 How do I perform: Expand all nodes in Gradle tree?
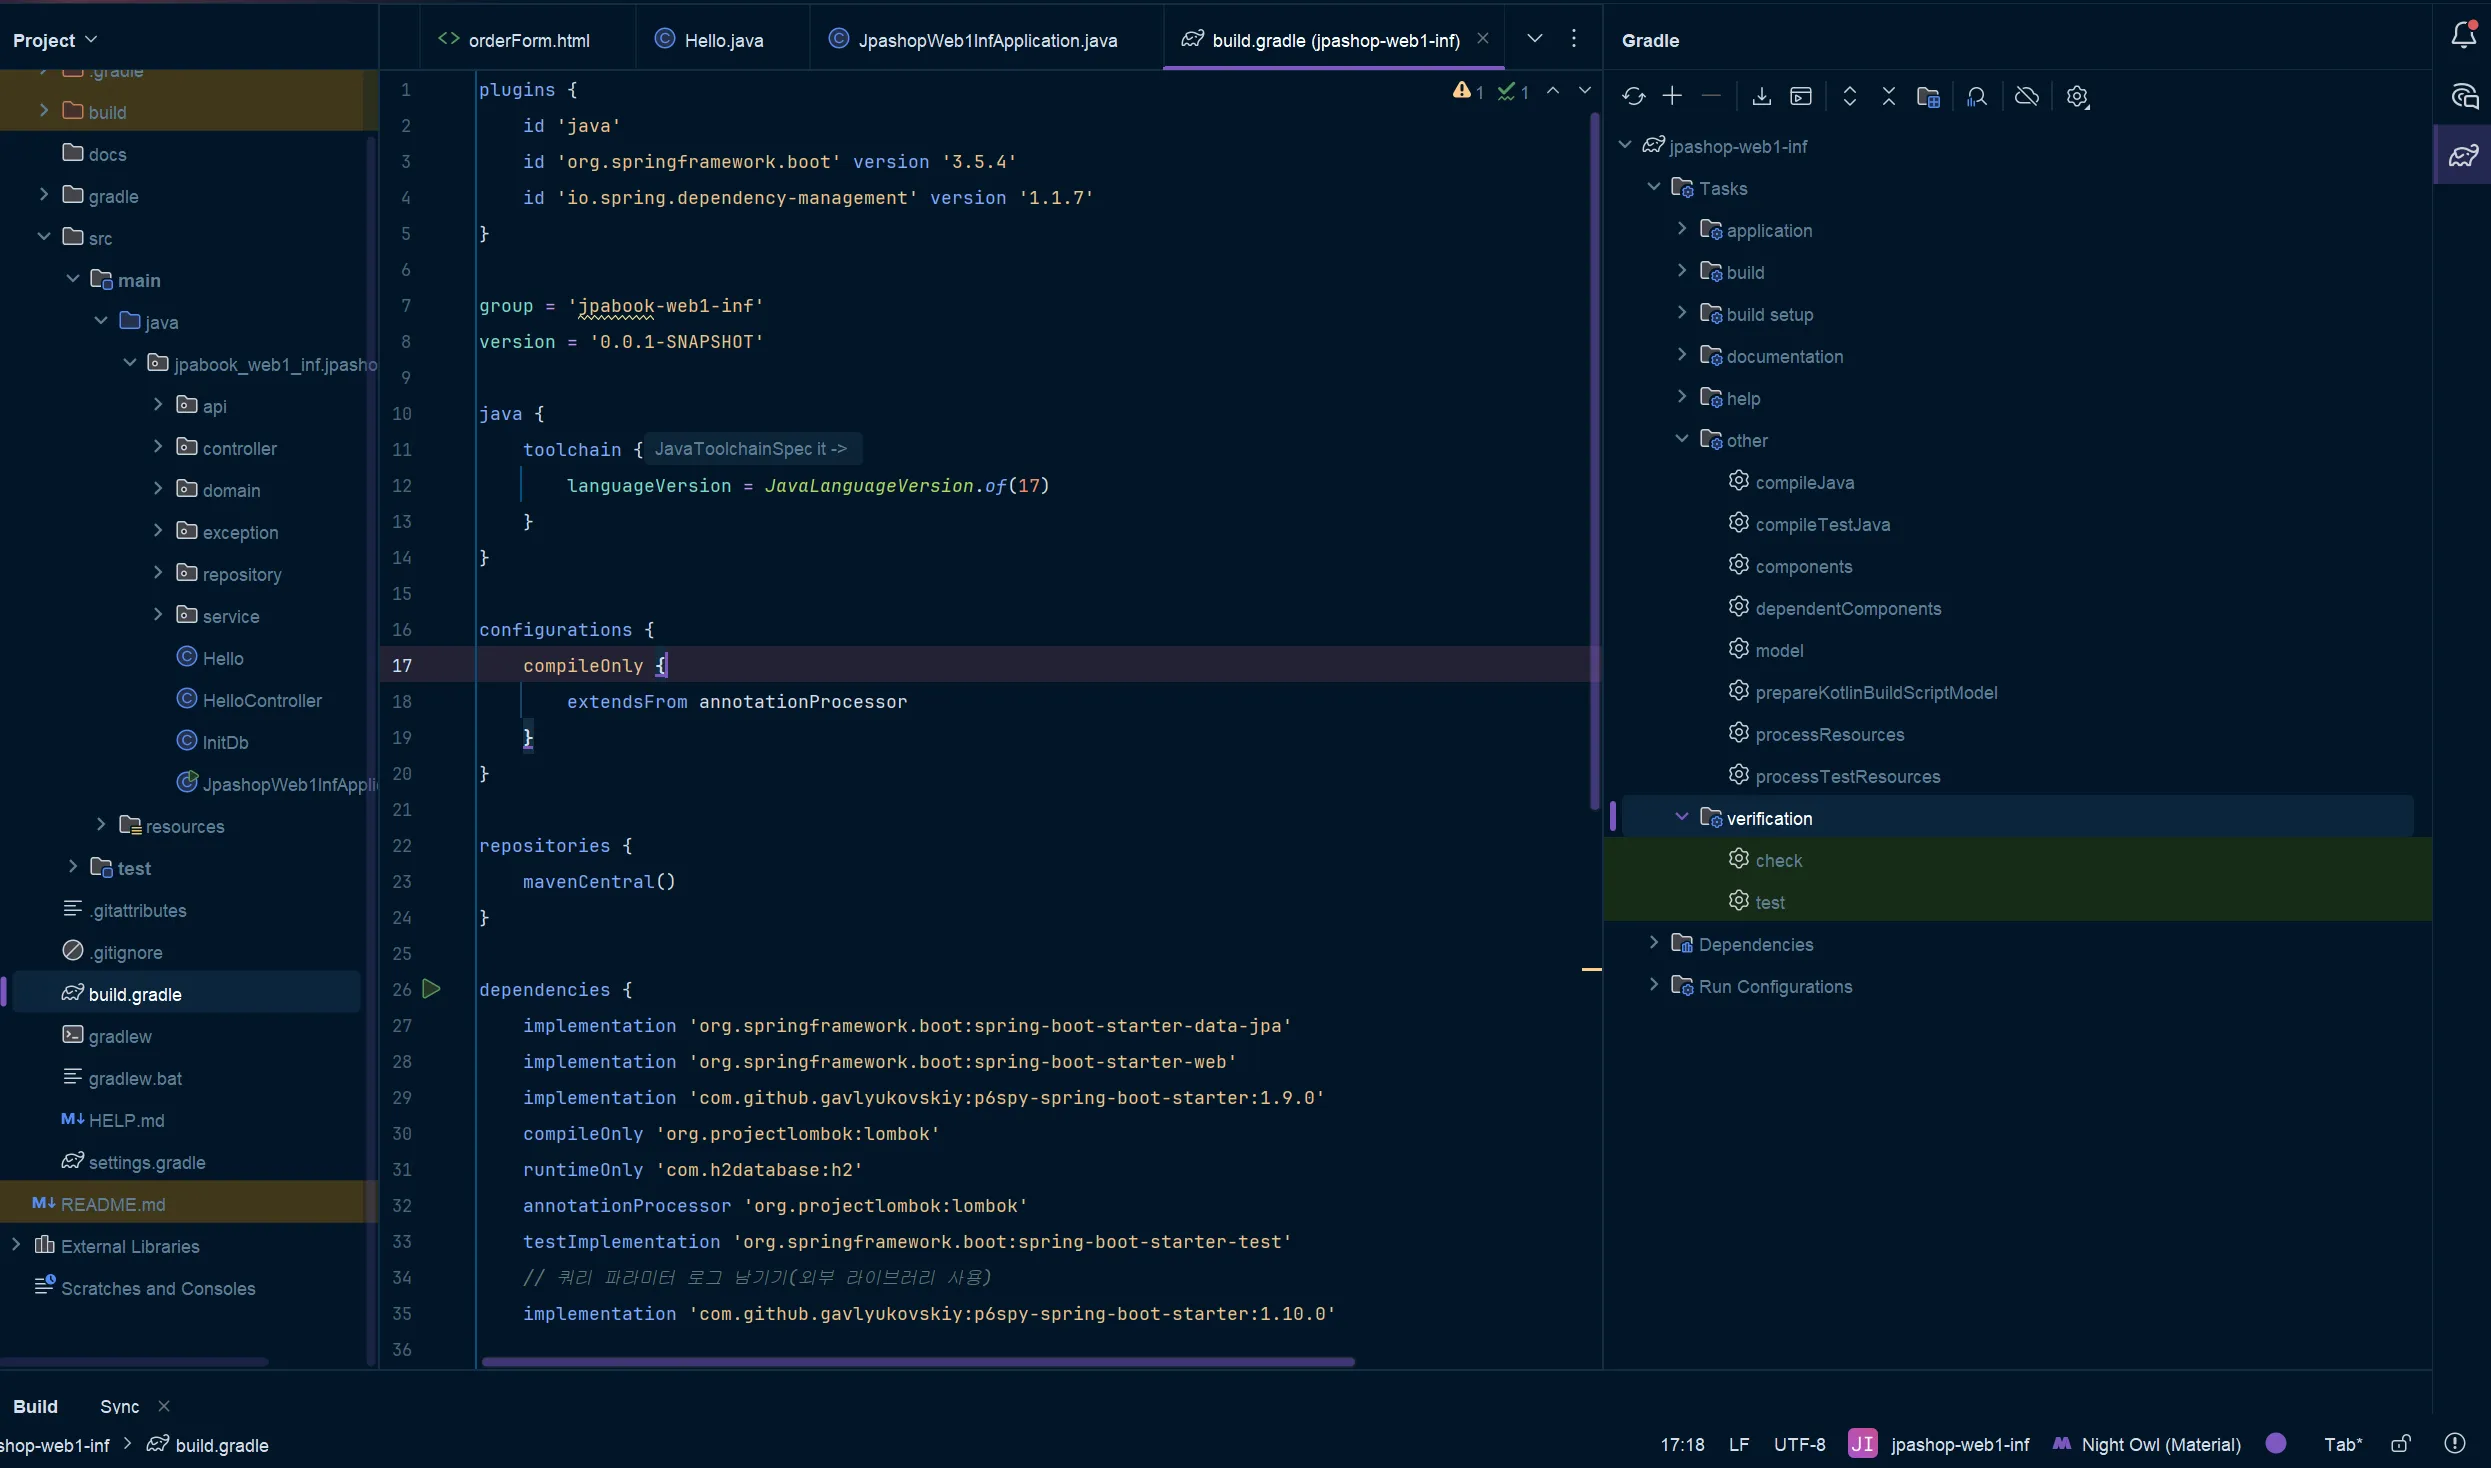[1849, 96]
